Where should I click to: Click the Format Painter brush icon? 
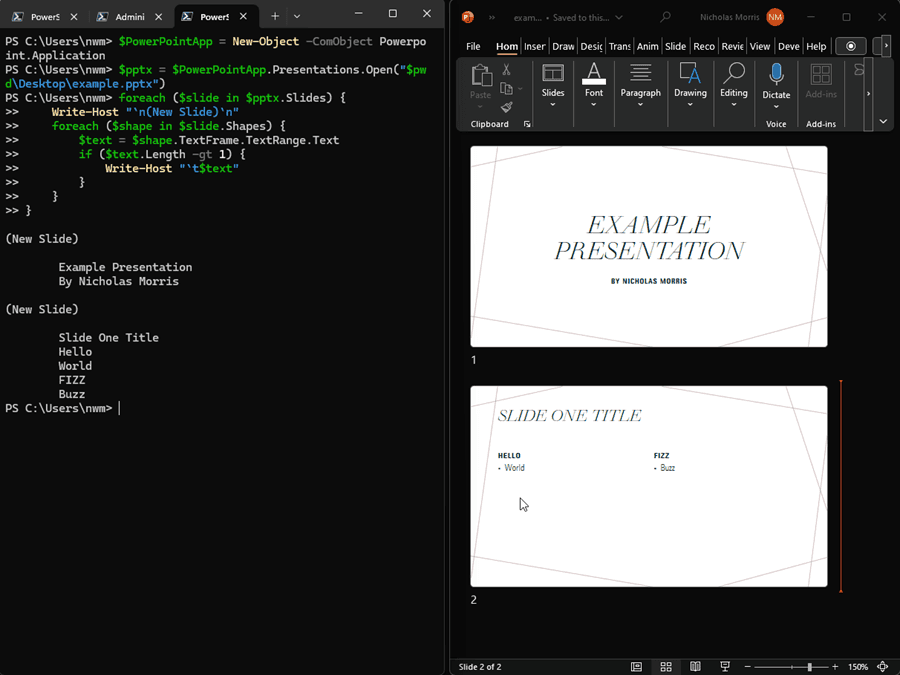tap(506, 107)
